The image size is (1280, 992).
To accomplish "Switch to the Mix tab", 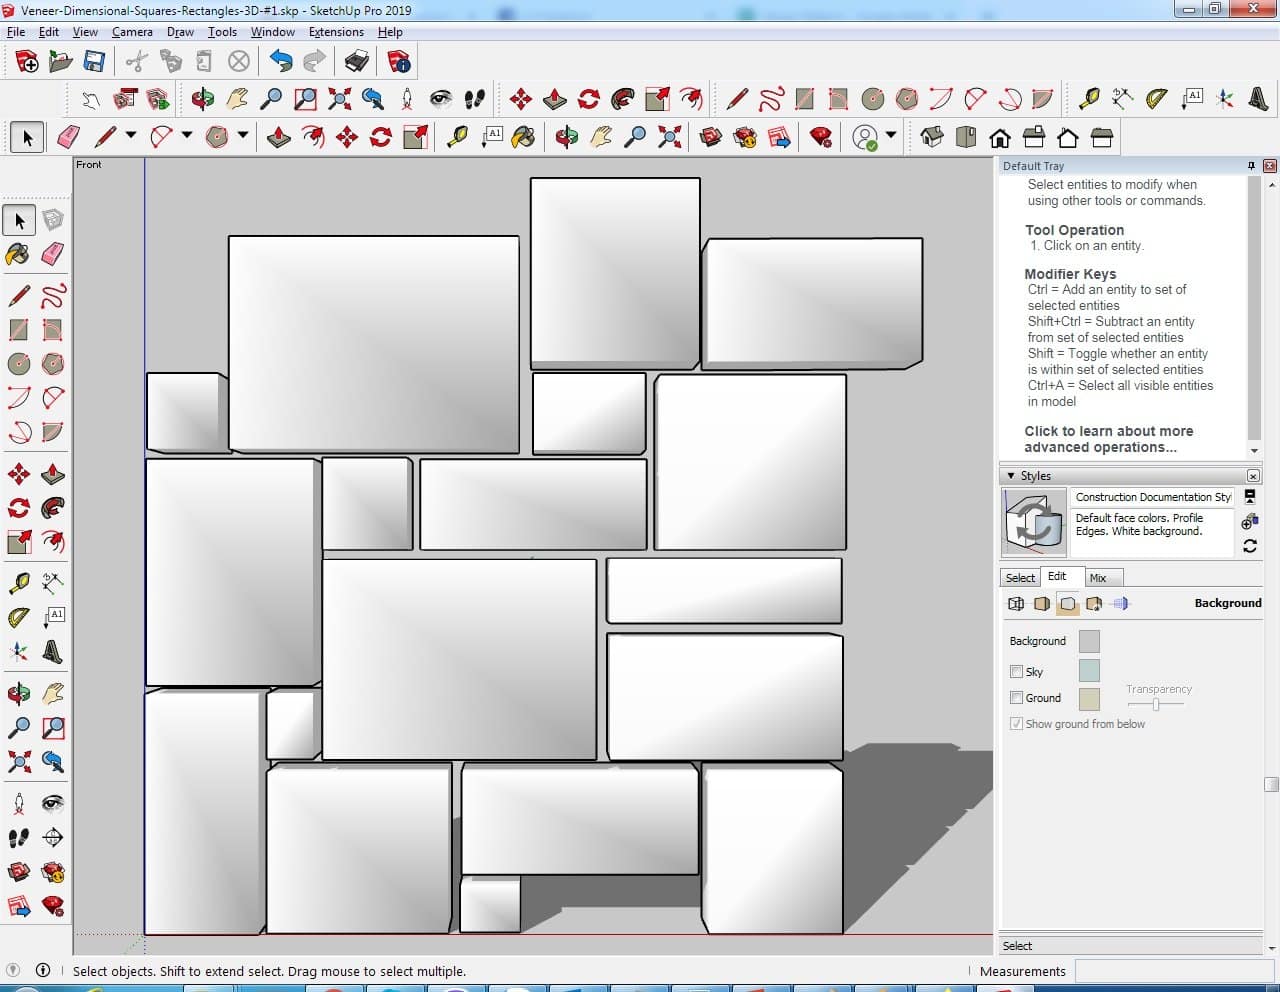I will pos(1098,578).
